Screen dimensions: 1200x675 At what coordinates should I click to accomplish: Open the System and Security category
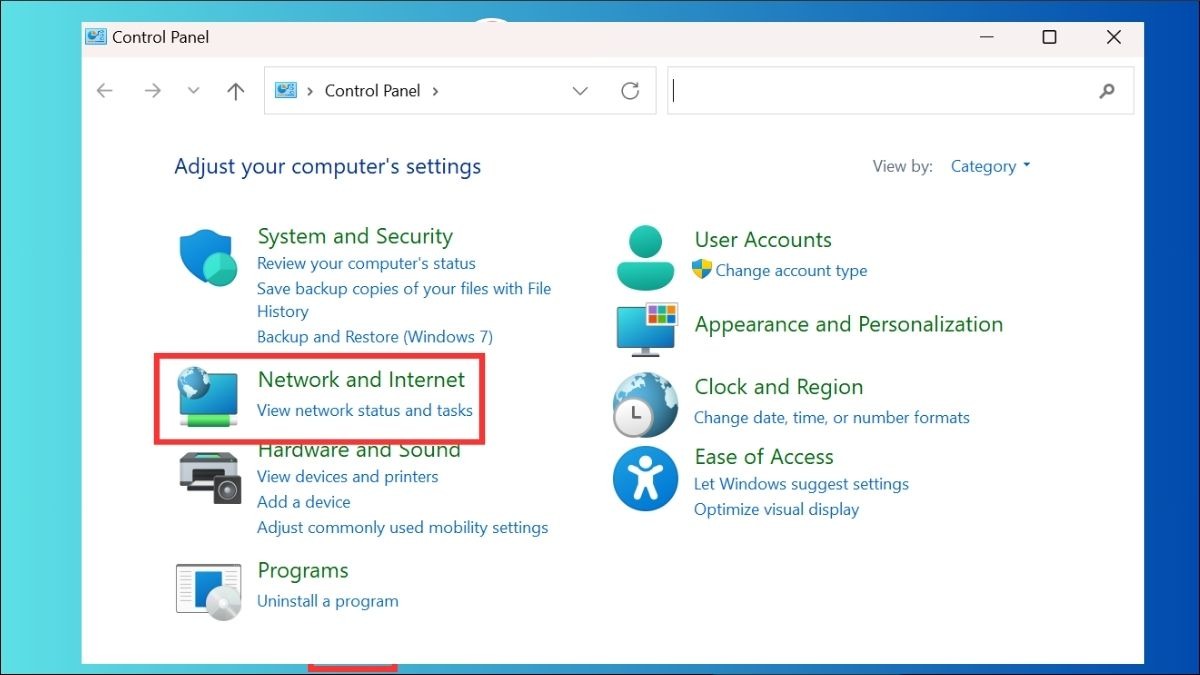[x=355, y=237]
